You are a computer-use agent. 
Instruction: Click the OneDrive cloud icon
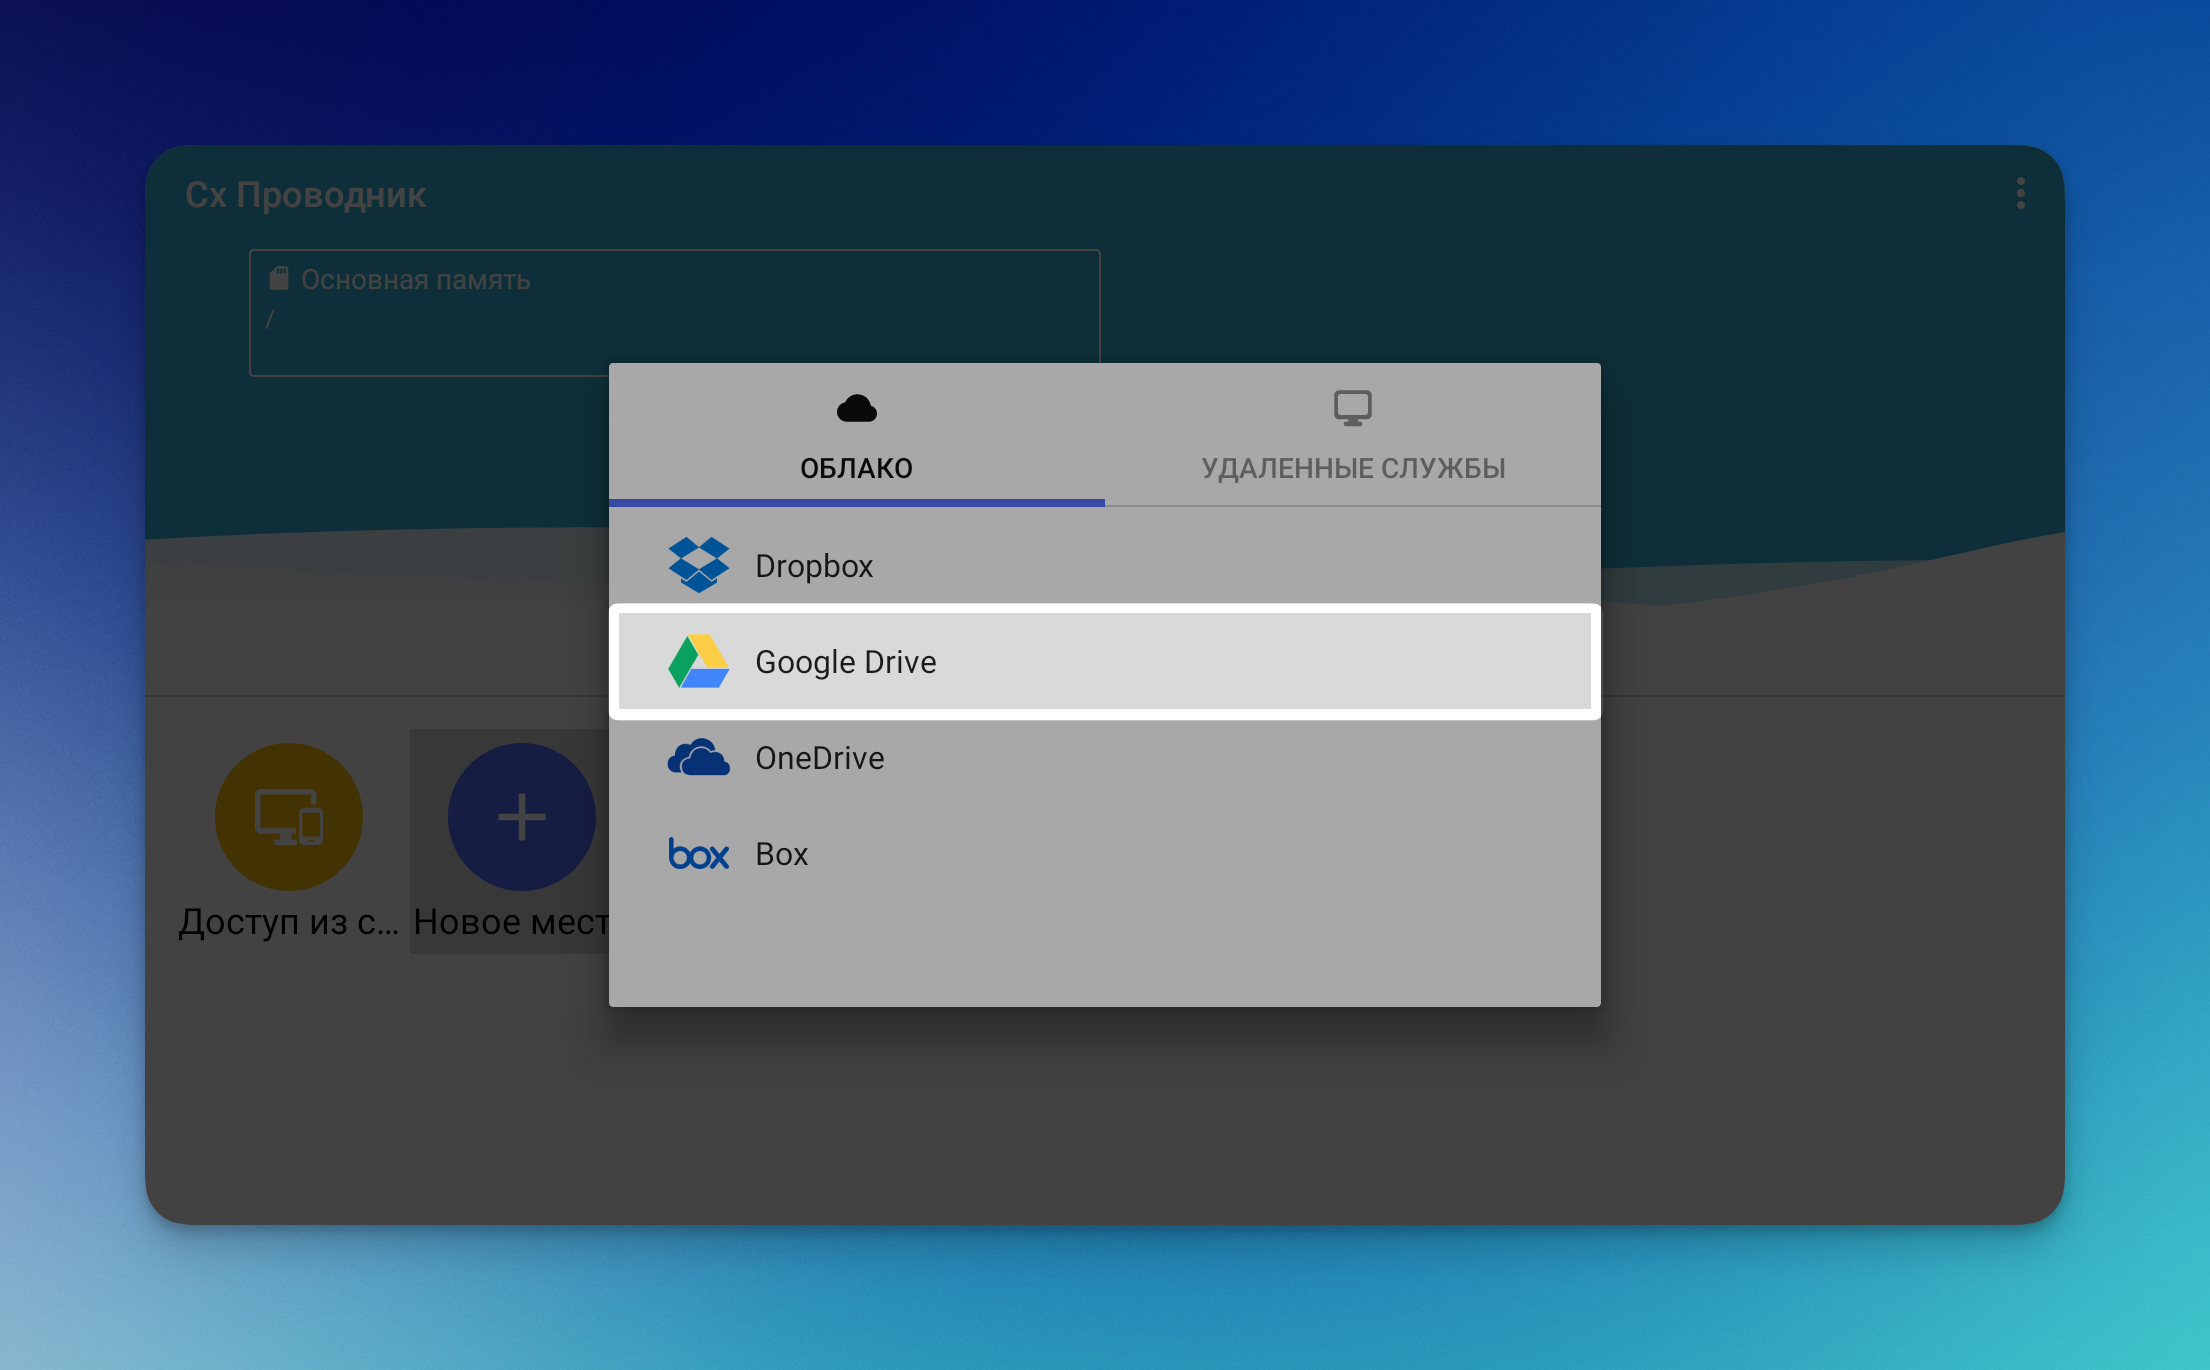point(698,758)
